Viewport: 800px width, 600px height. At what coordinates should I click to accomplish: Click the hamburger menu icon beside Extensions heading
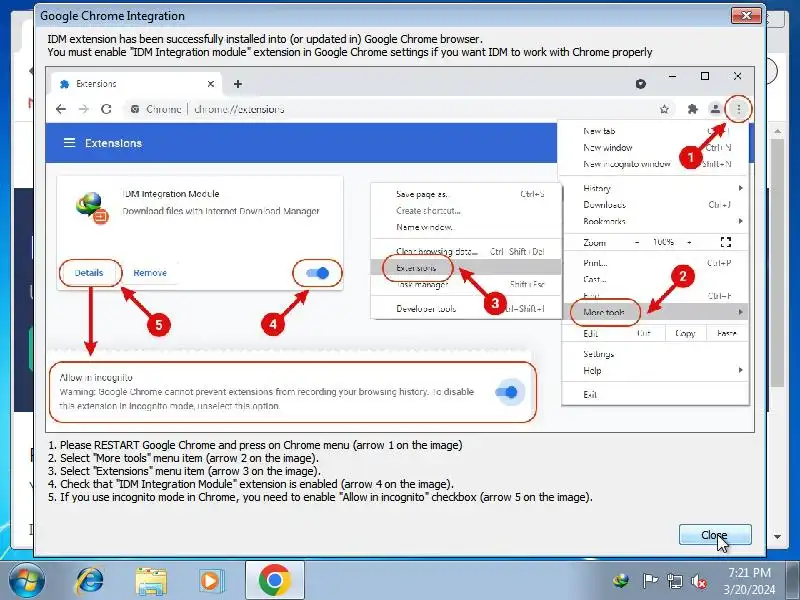coord(69,142)
